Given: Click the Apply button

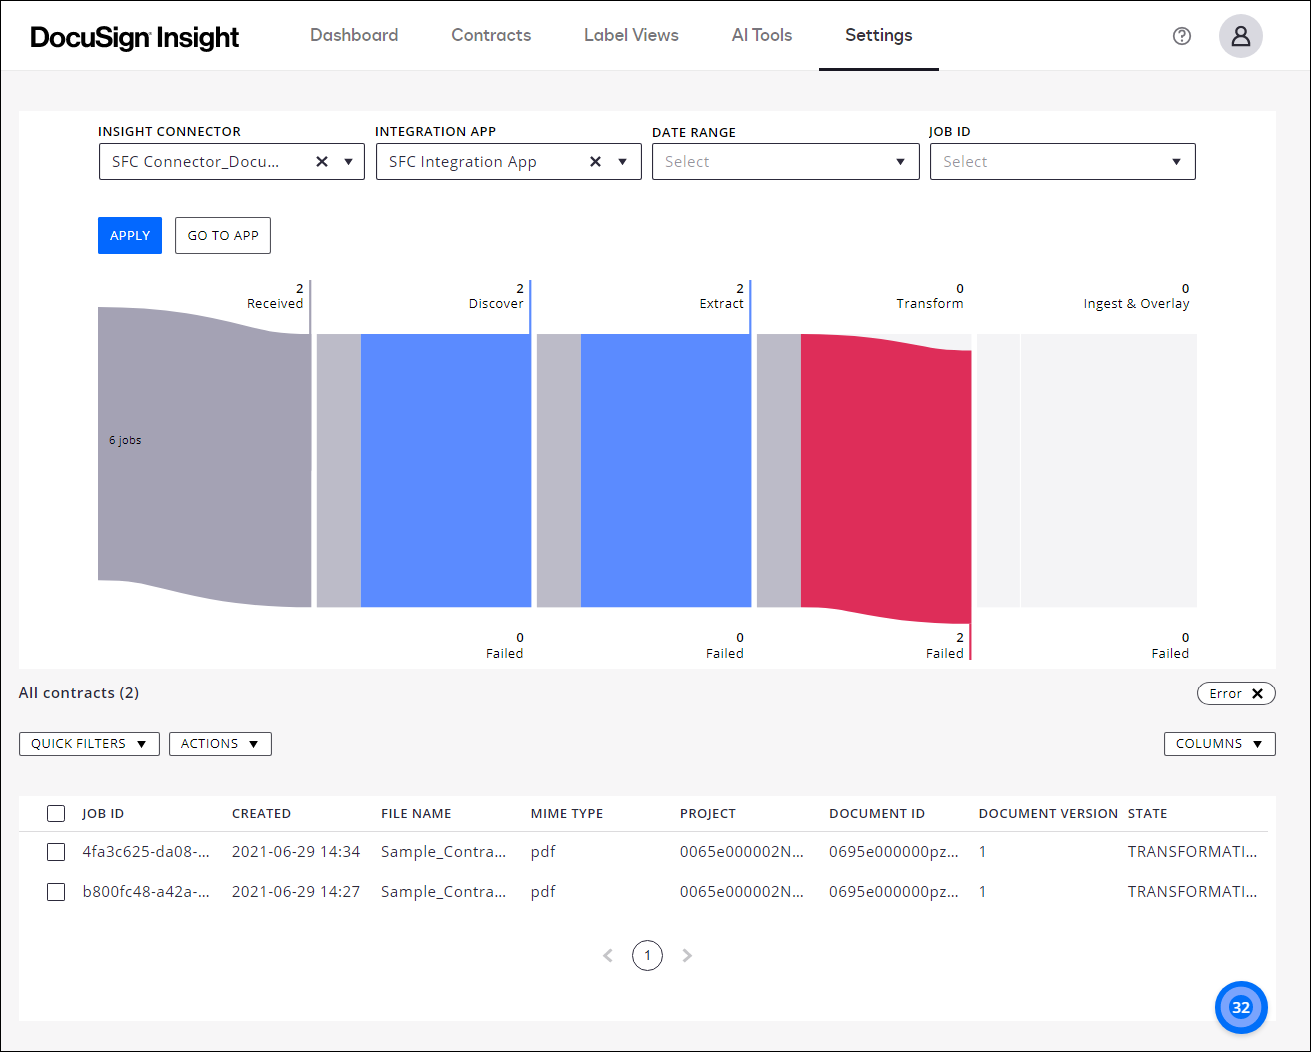Looking at the screenshot, I should pos(129,235).
